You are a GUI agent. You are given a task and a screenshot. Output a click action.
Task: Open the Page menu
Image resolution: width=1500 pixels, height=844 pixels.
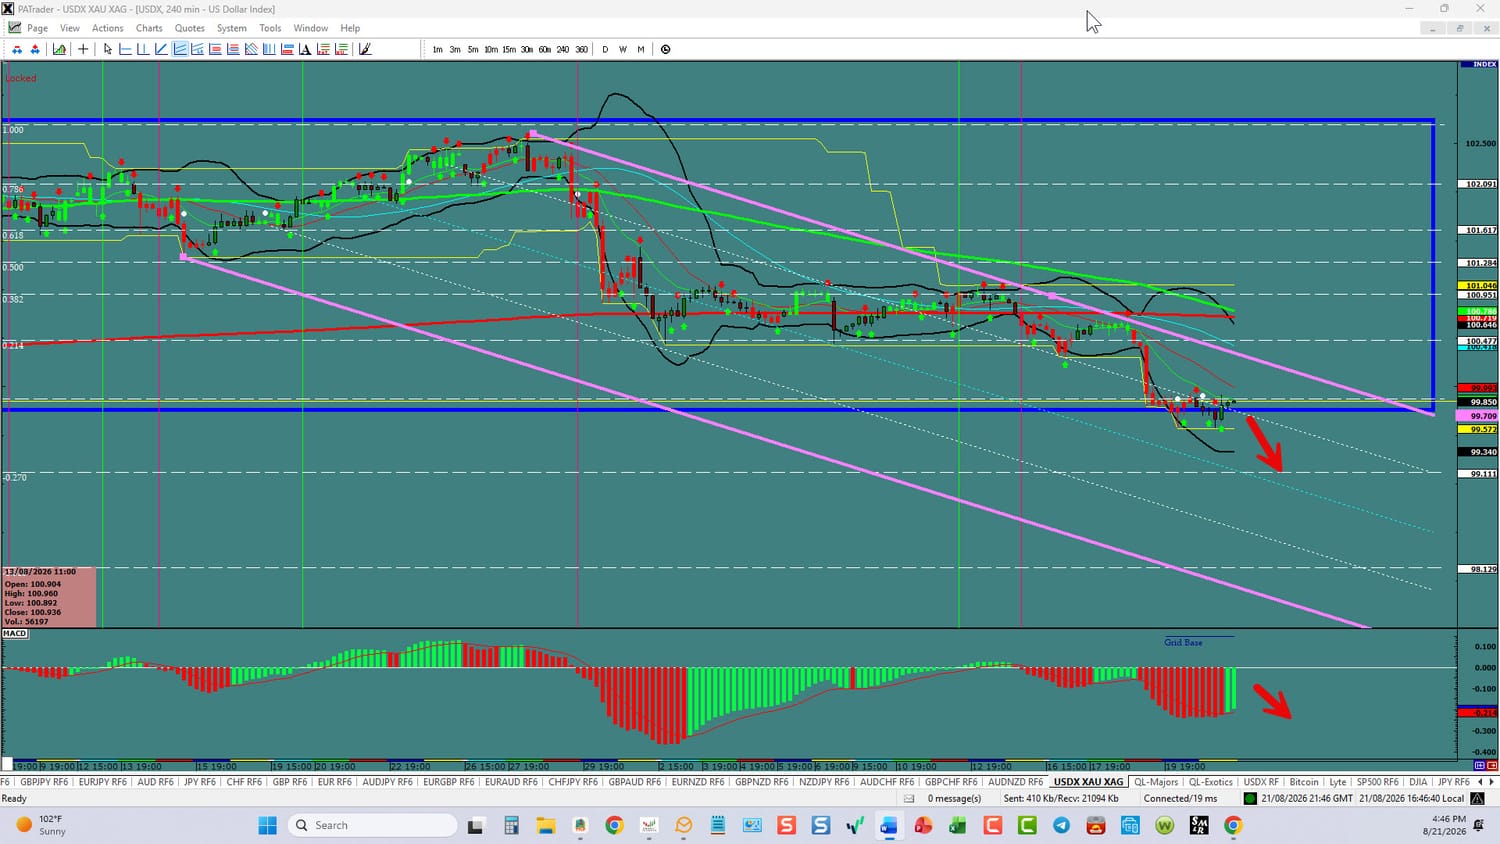pos(38,28)
